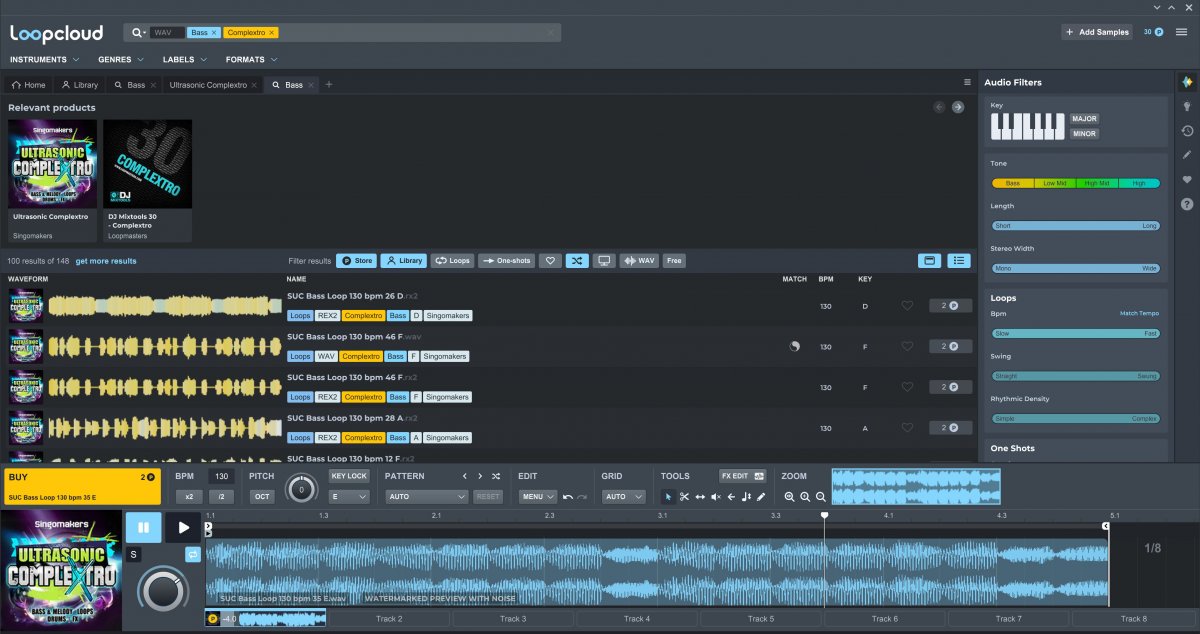Click the Tone filter color bar
Screen dimensions: 1200x634
[1076, 183]
